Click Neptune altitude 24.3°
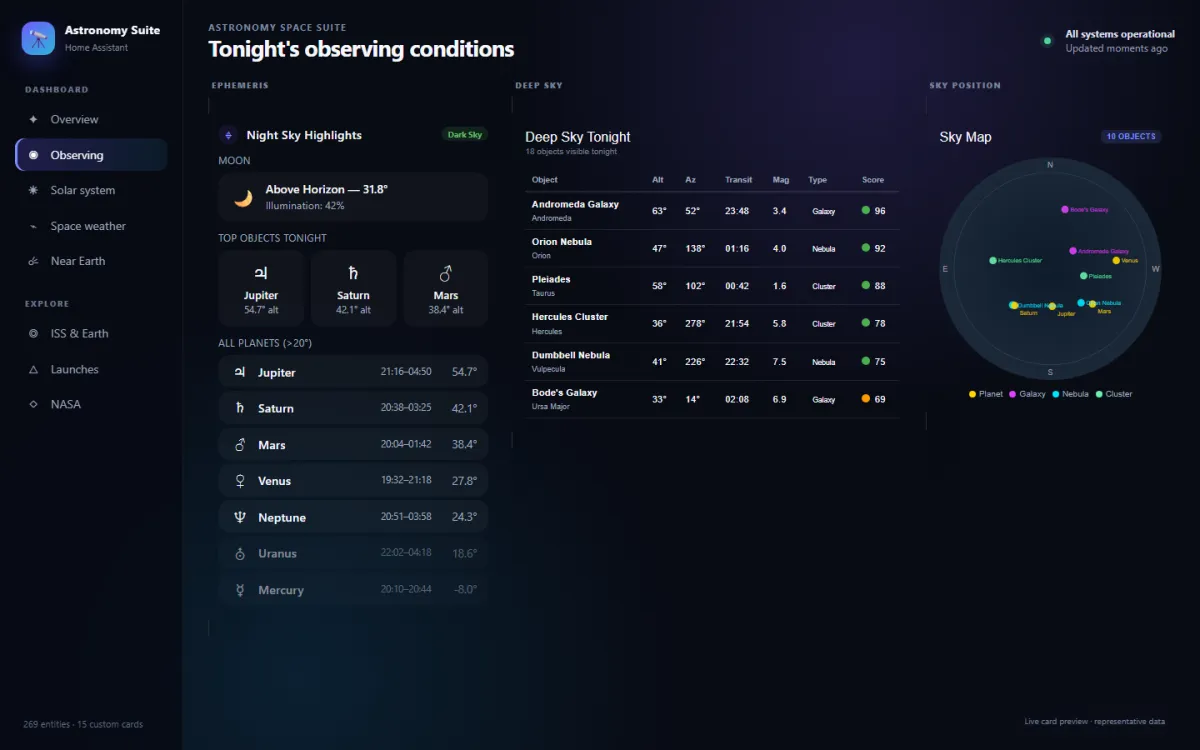 coord(464,517)
